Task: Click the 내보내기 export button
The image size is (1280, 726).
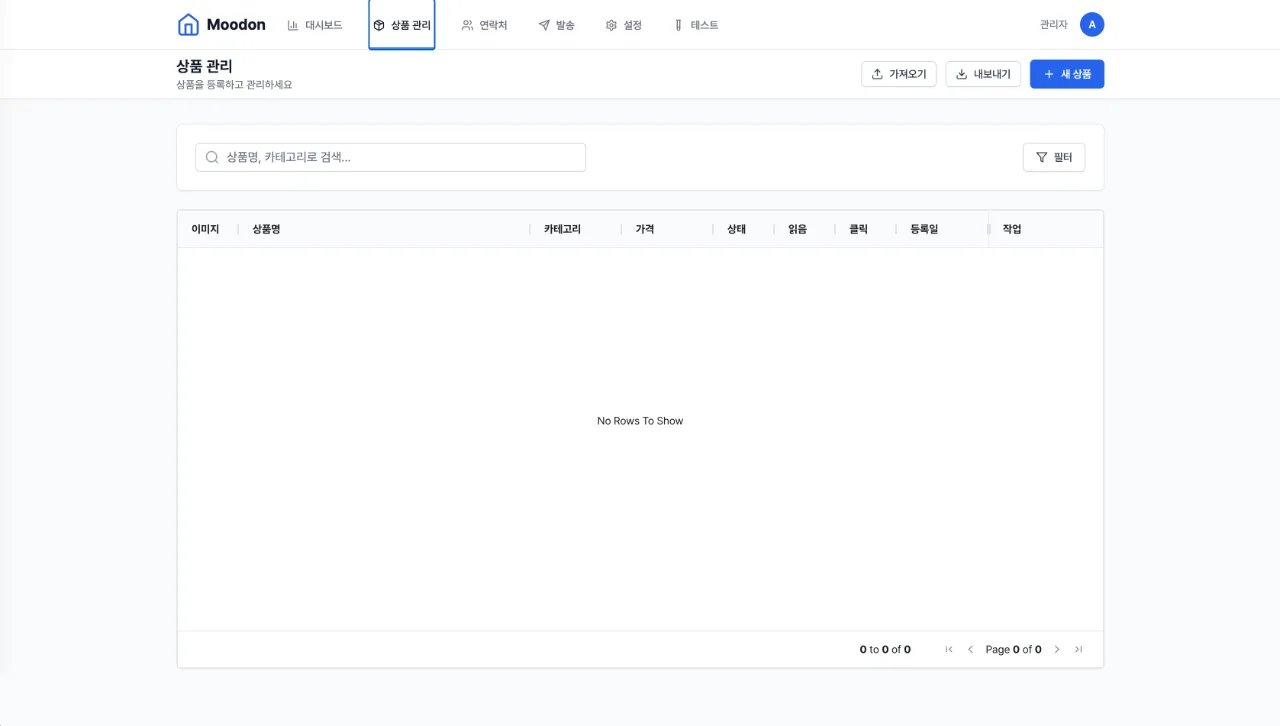Action: click(x=983, y=74)
